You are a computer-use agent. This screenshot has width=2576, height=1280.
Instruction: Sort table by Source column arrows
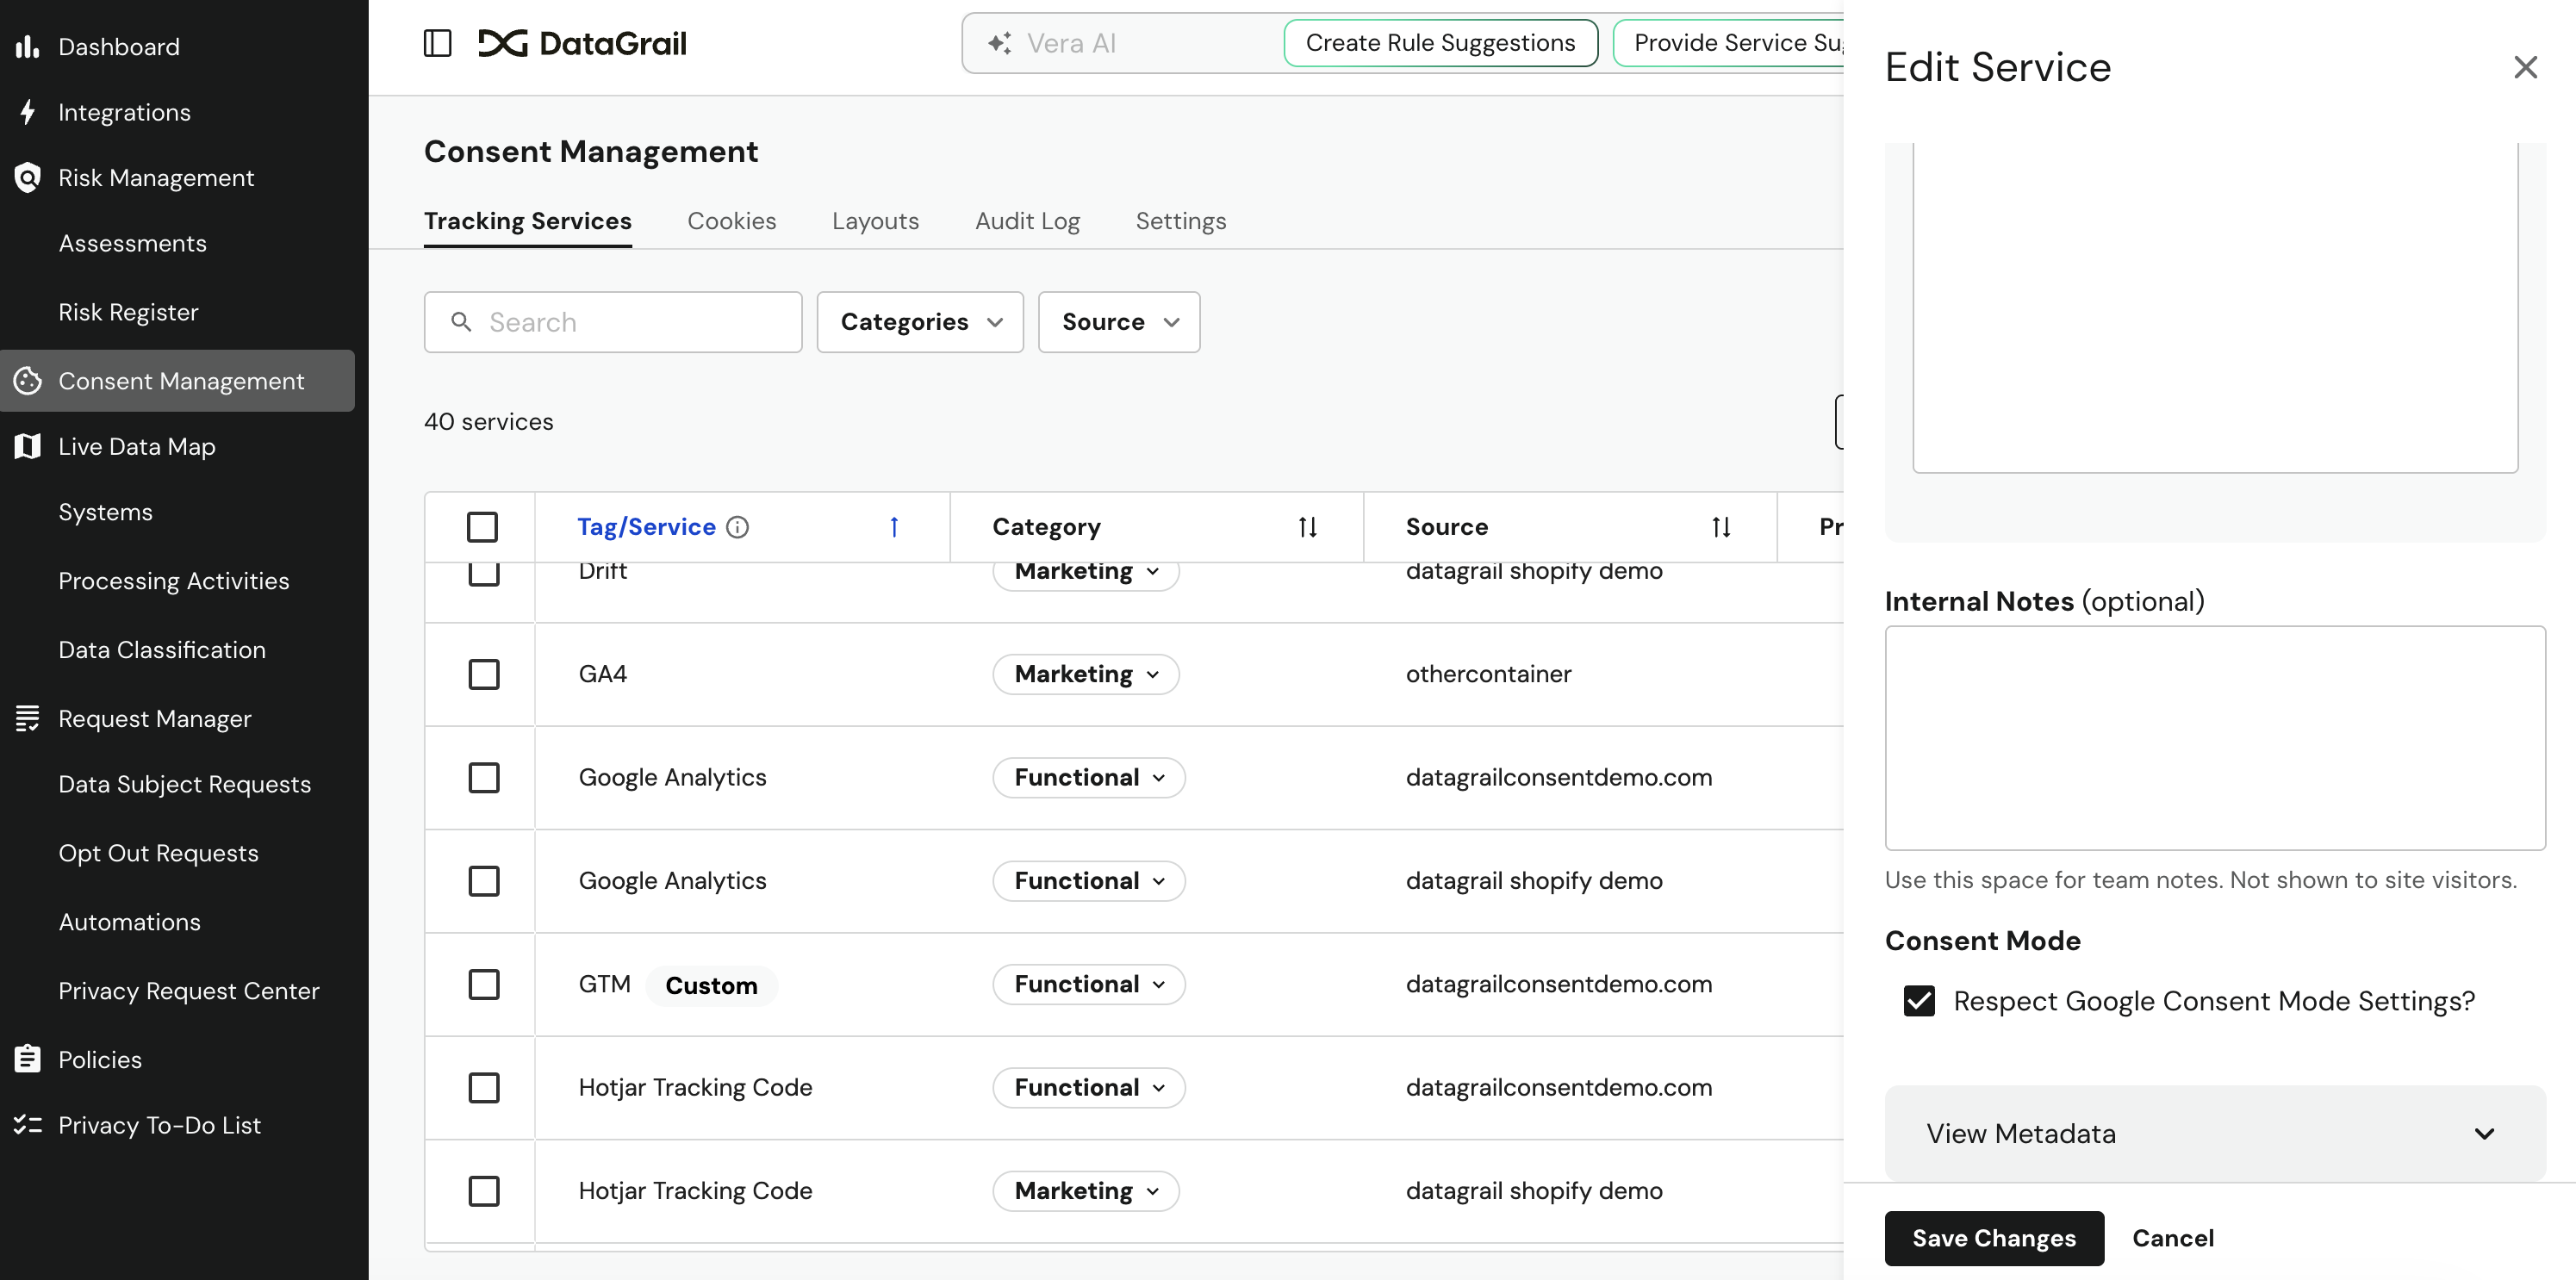[x=1720, y=527]
